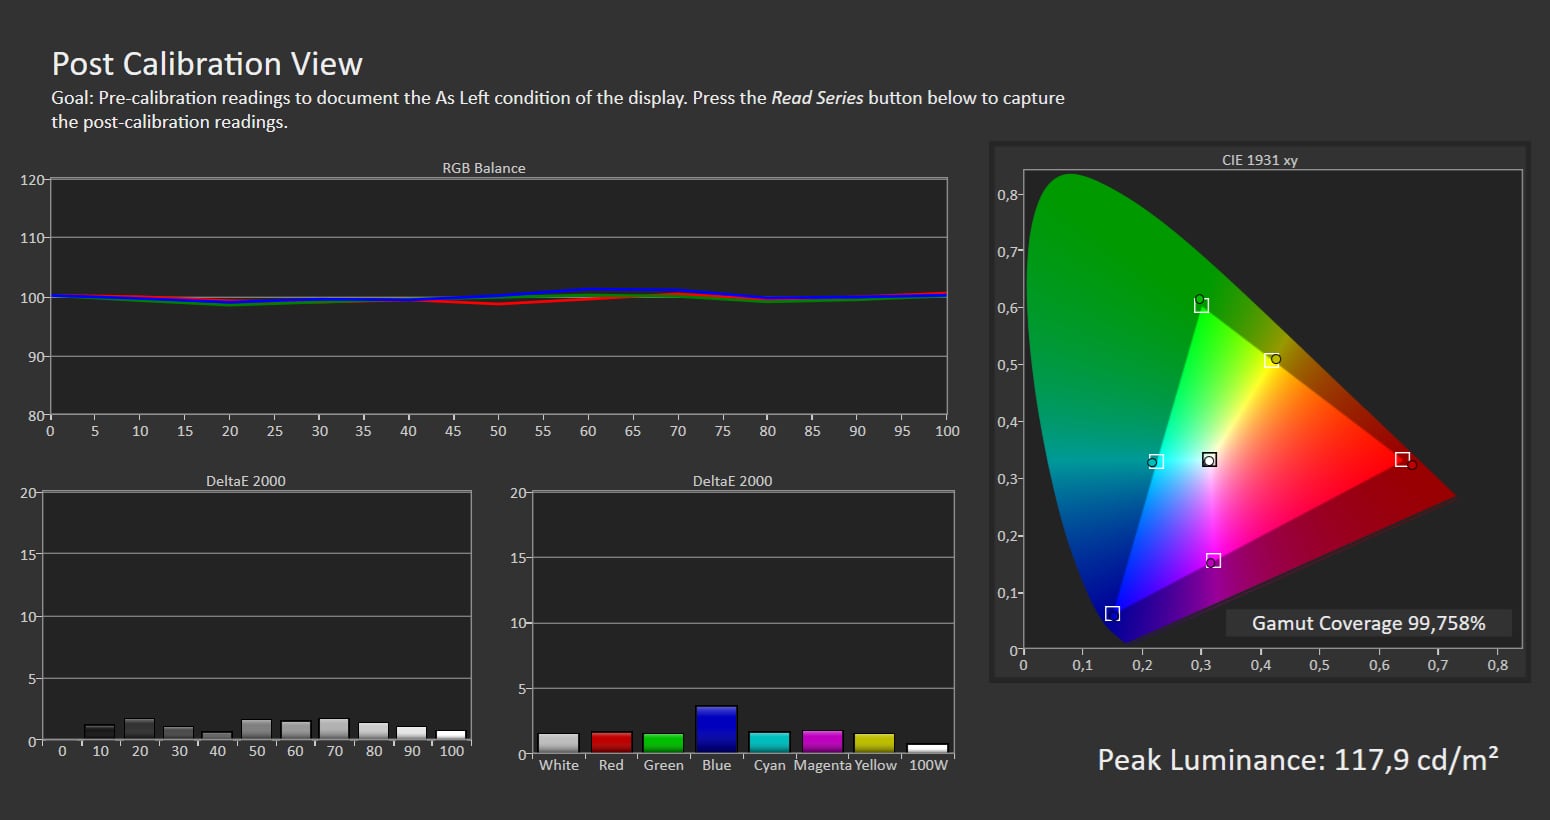Click the Blue bar in color DeltaE chart

pos(716,729)
